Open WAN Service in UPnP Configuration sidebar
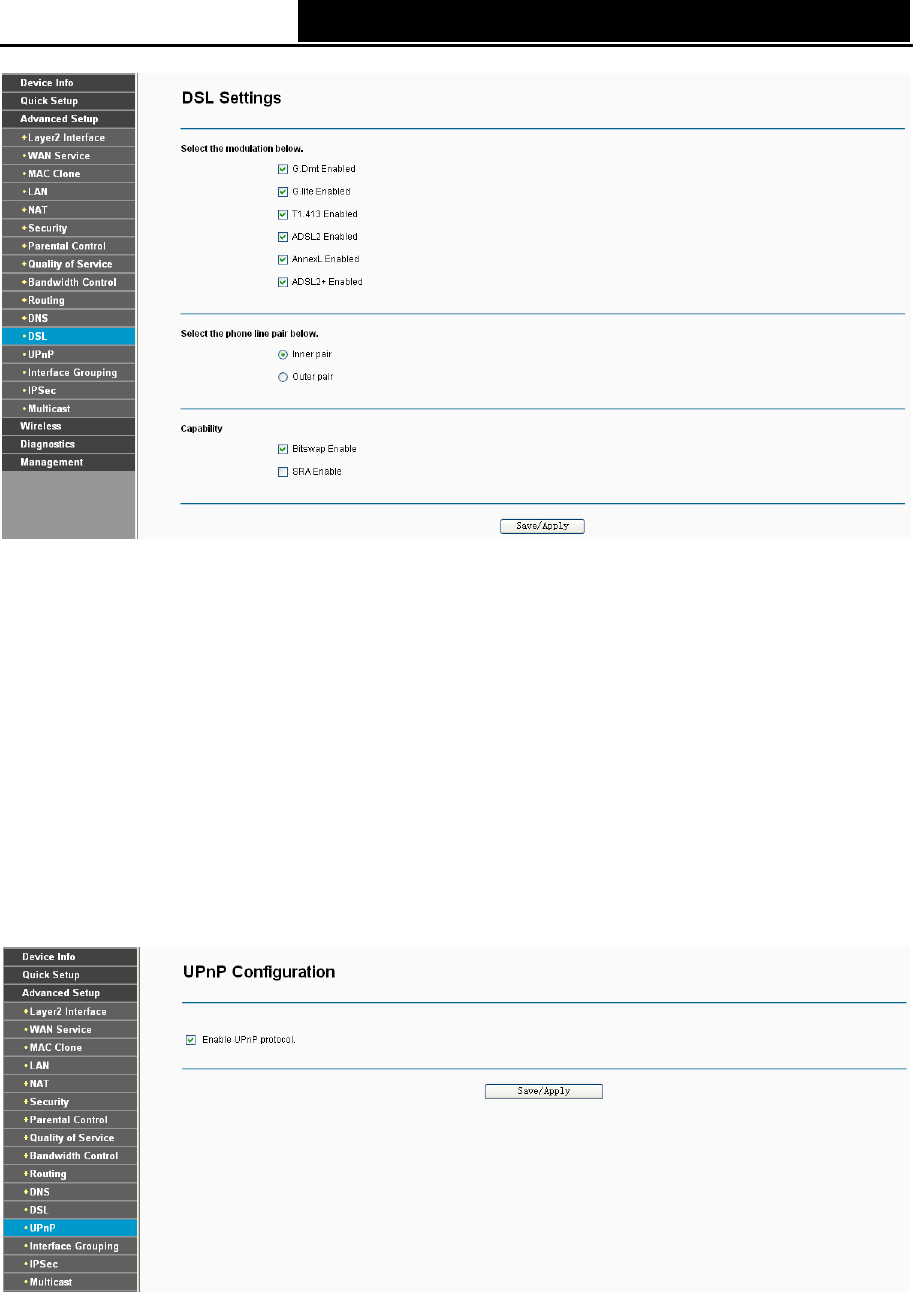Viewport: 913px width, 1292px height. point(68,1029)
